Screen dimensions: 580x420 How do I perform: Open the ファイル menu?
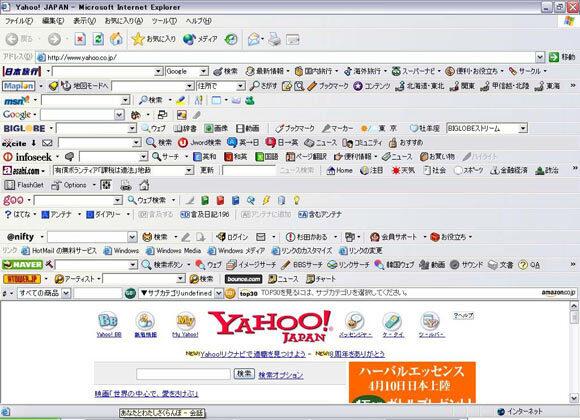coord(18,21)
